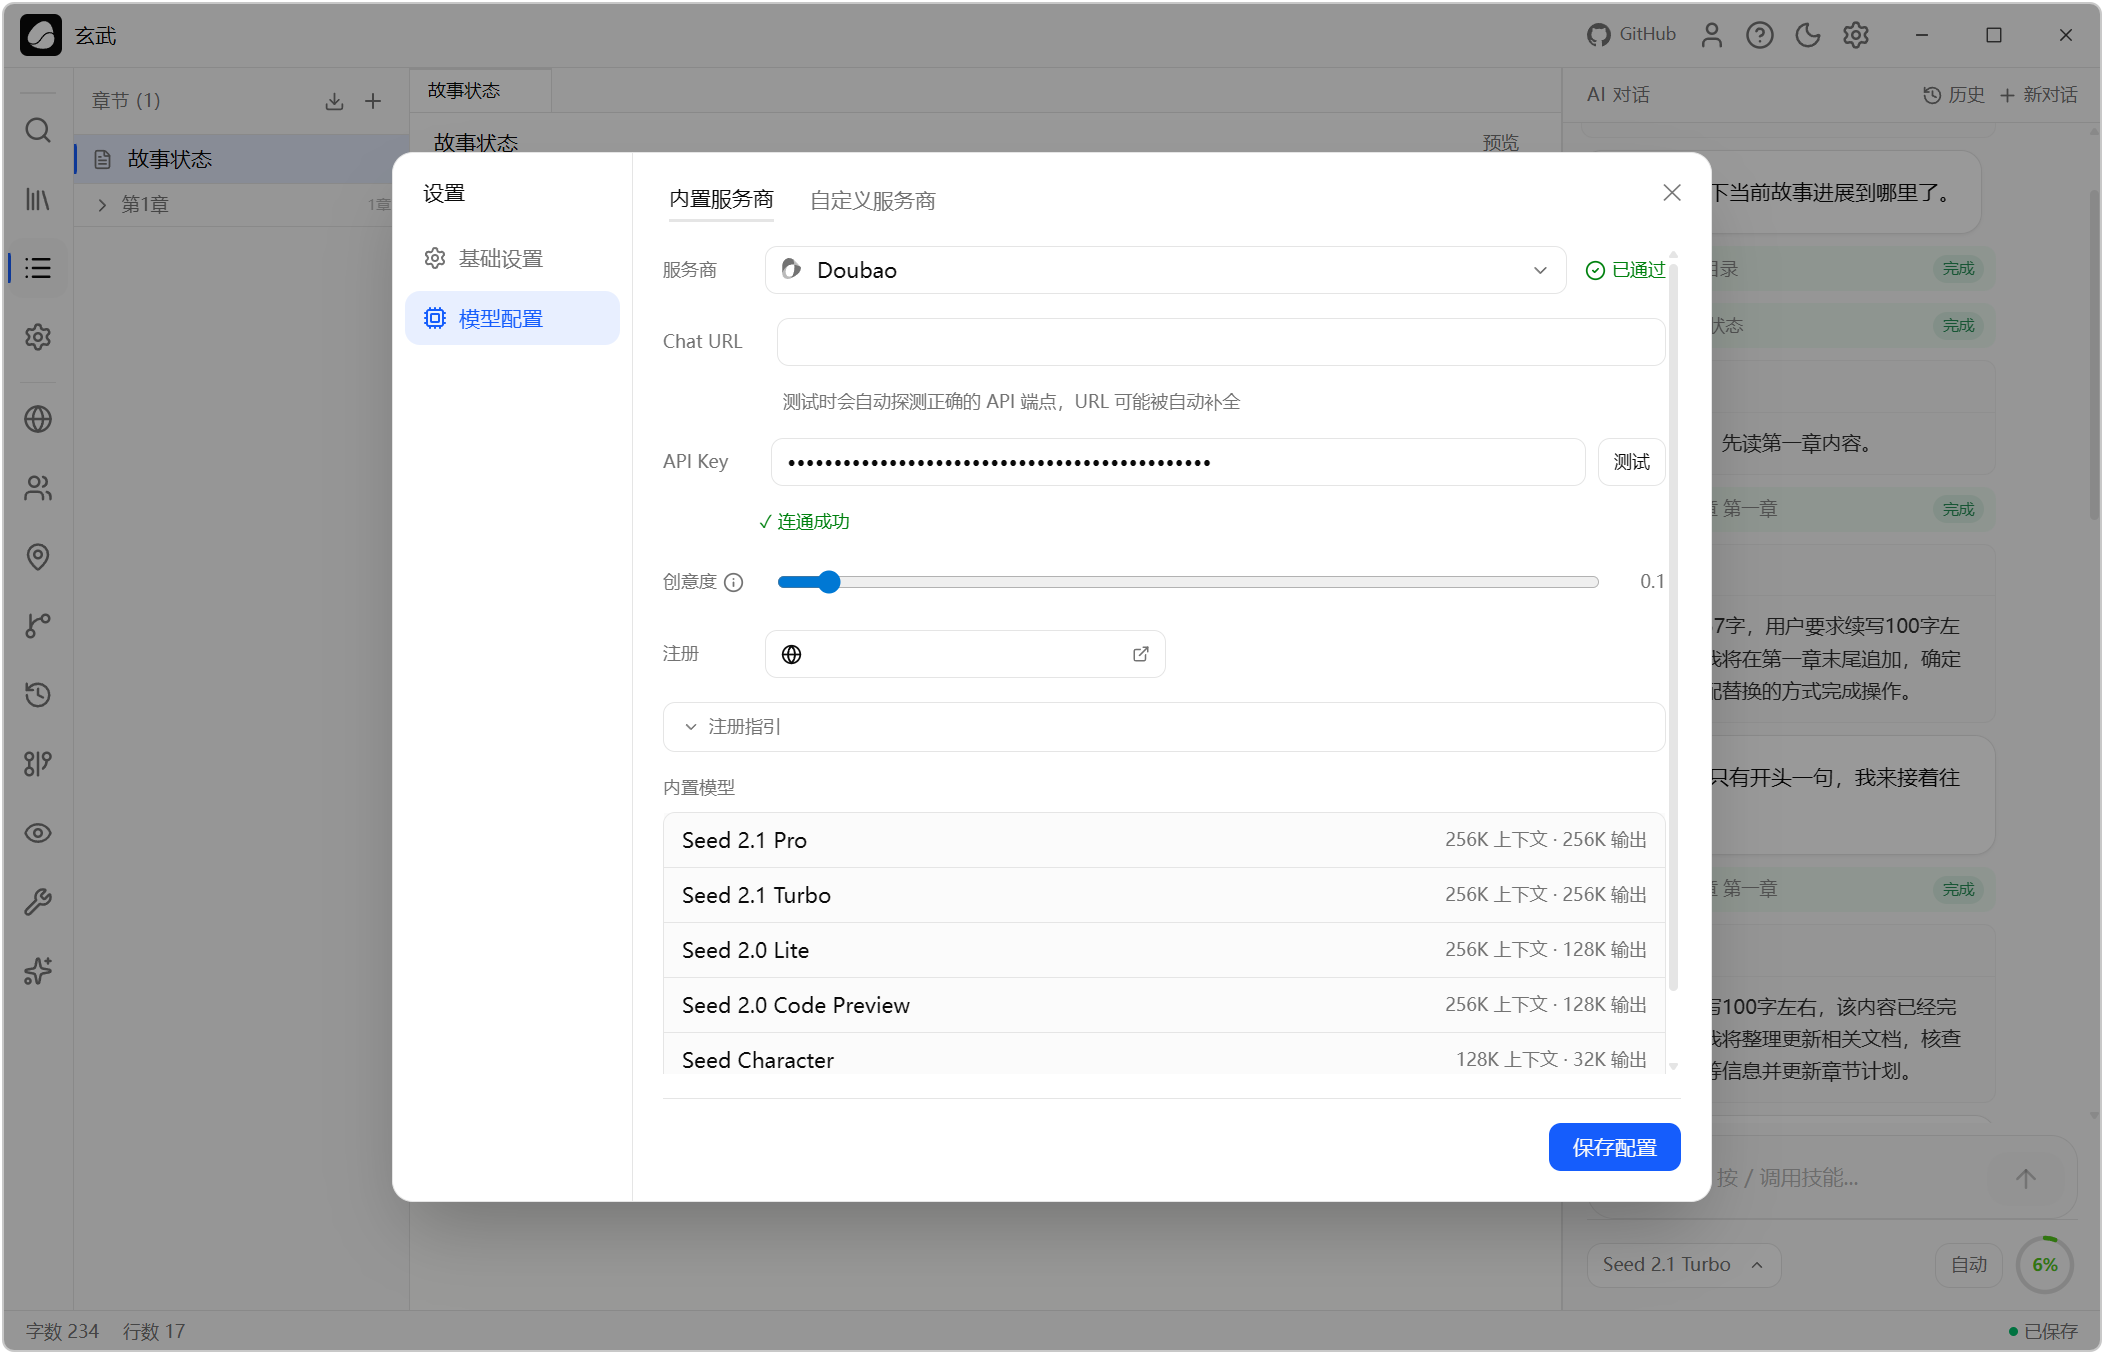Select the Seed 2.1 Pro model row
2104x1354 pixels.
[x=1164, y=840]
